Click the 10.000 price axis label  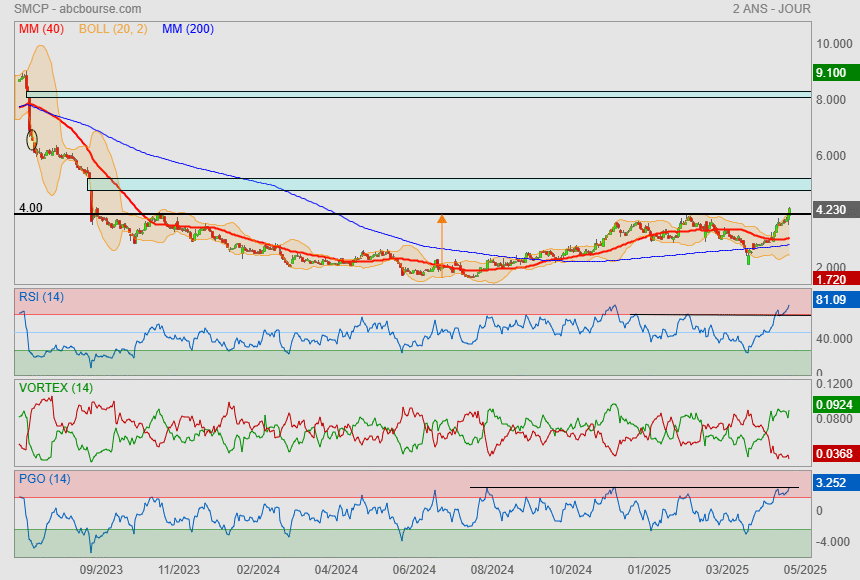click(834, 44)
